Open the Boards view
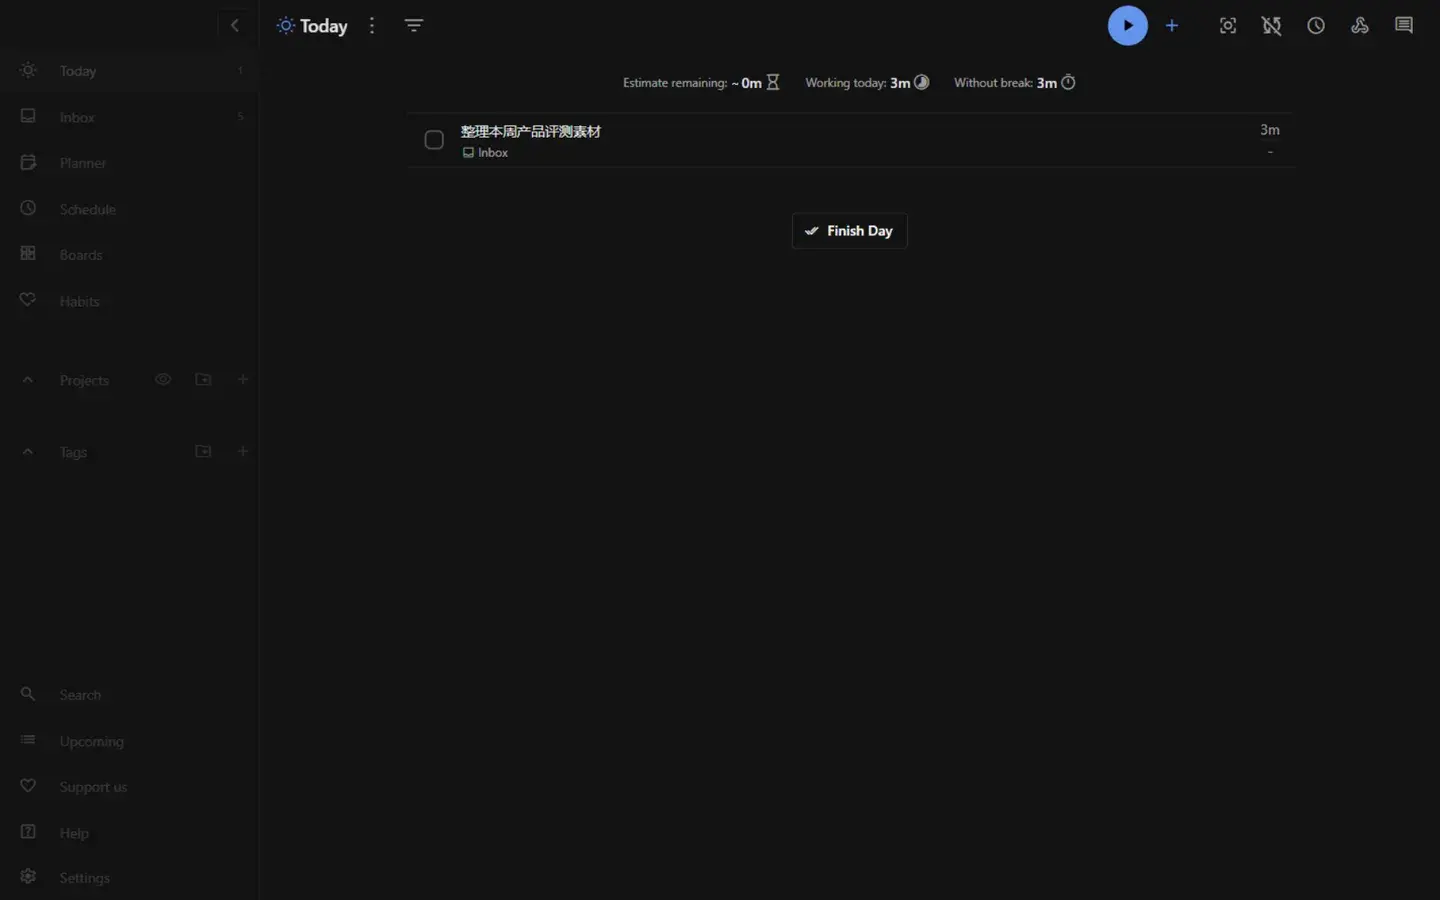 (130, 255)
